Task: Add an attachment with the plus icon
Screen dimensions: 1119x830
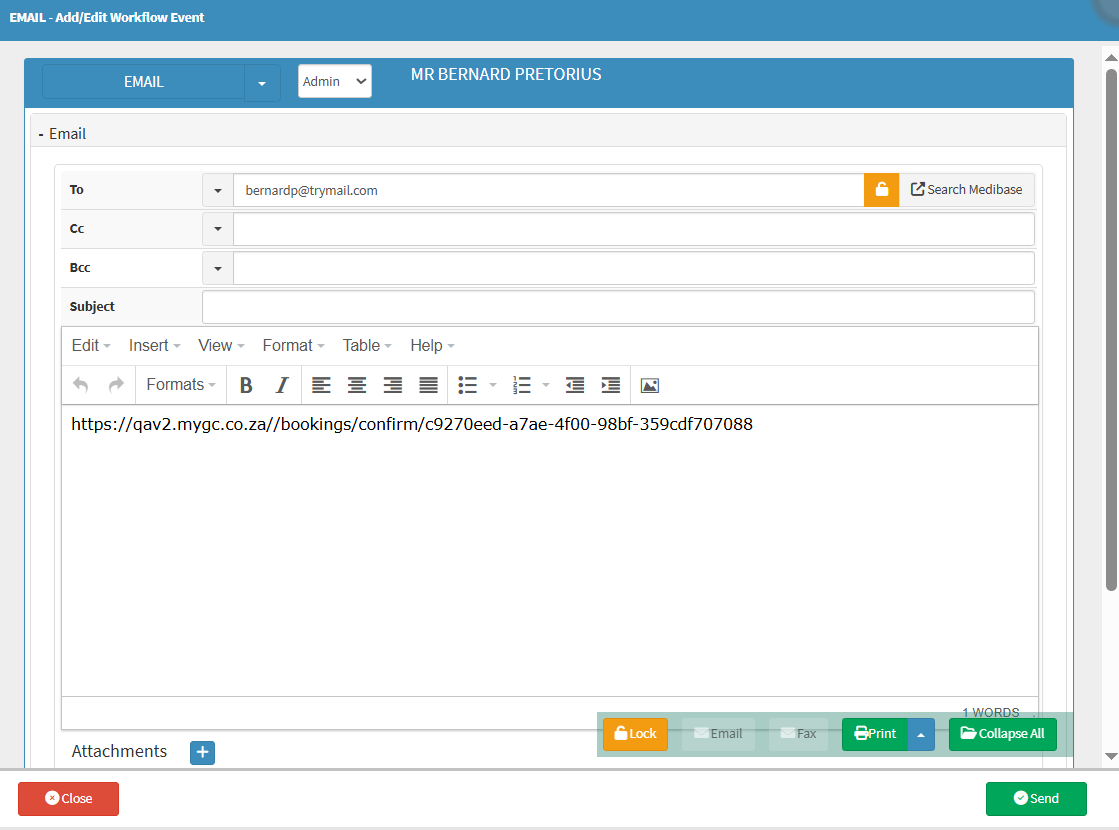Action: click(x=202, y=752)
